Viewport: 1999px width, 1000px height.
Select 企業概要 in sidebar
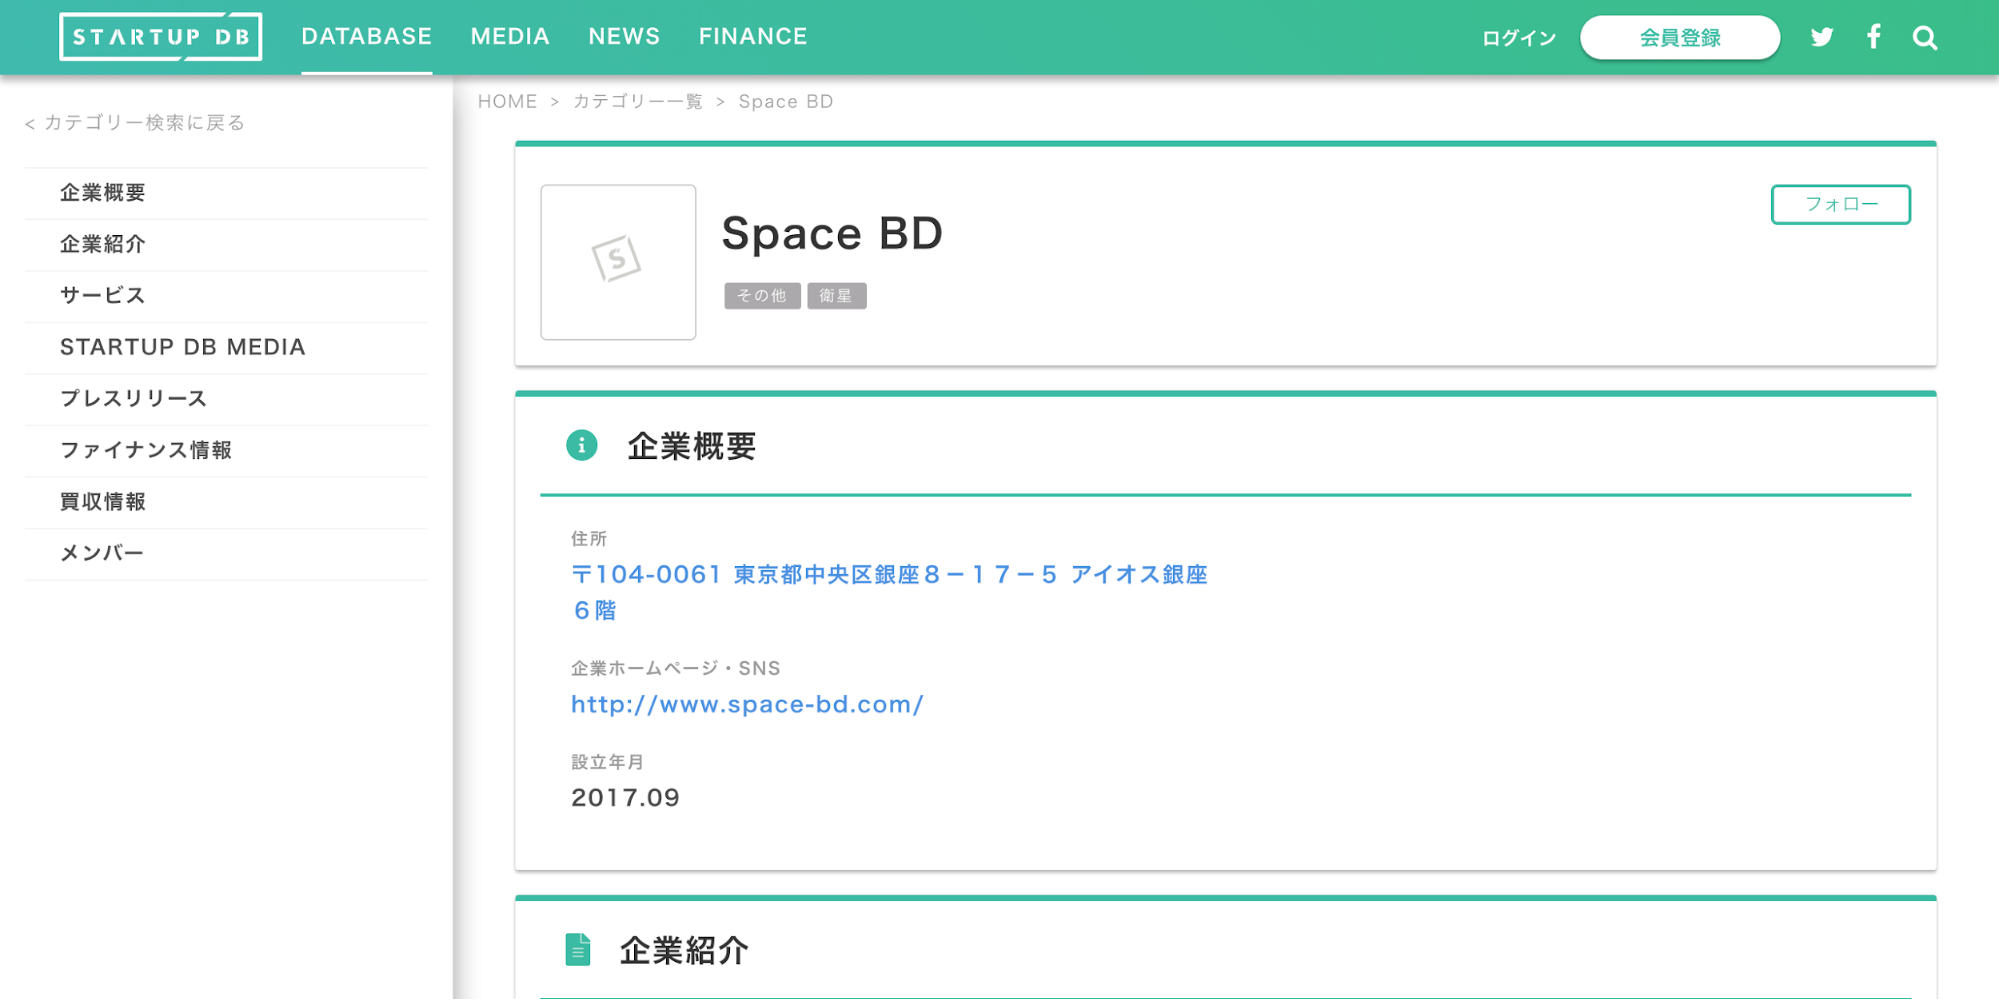(x=226, y=193)
